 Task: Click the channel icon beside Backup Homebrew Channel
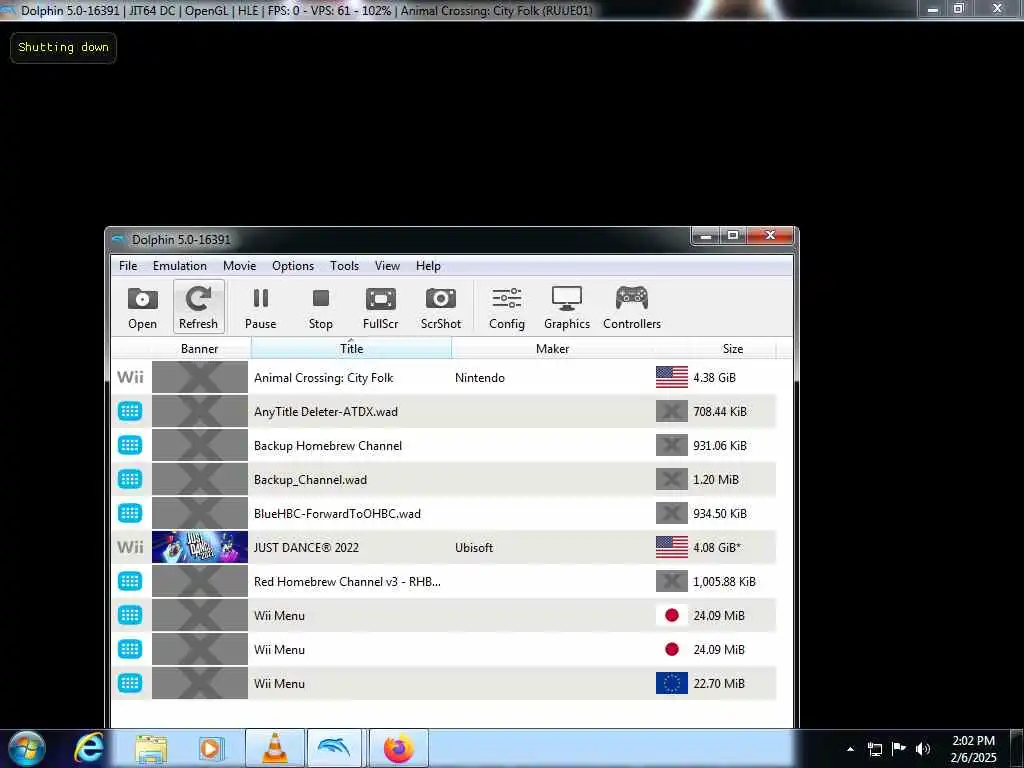130,445
